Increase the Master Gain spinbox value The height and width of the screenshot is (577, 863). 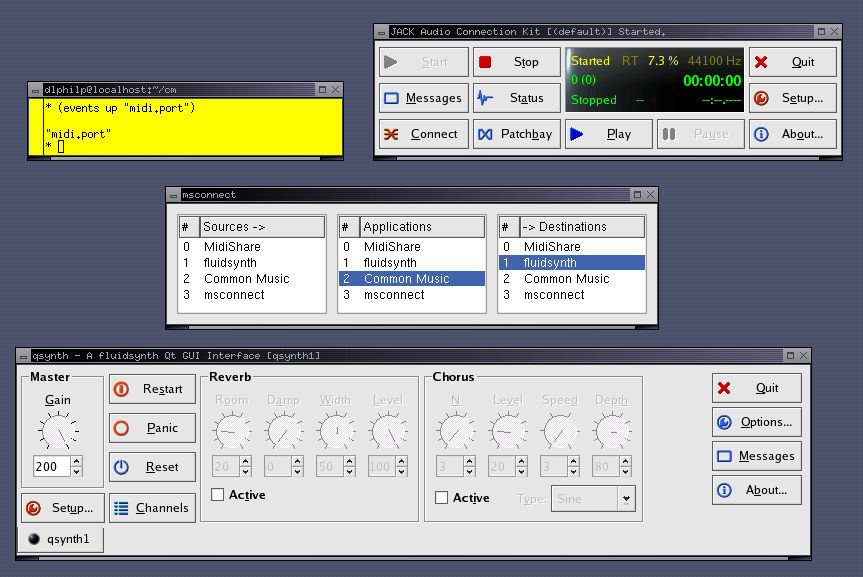(x=77, y=461)
